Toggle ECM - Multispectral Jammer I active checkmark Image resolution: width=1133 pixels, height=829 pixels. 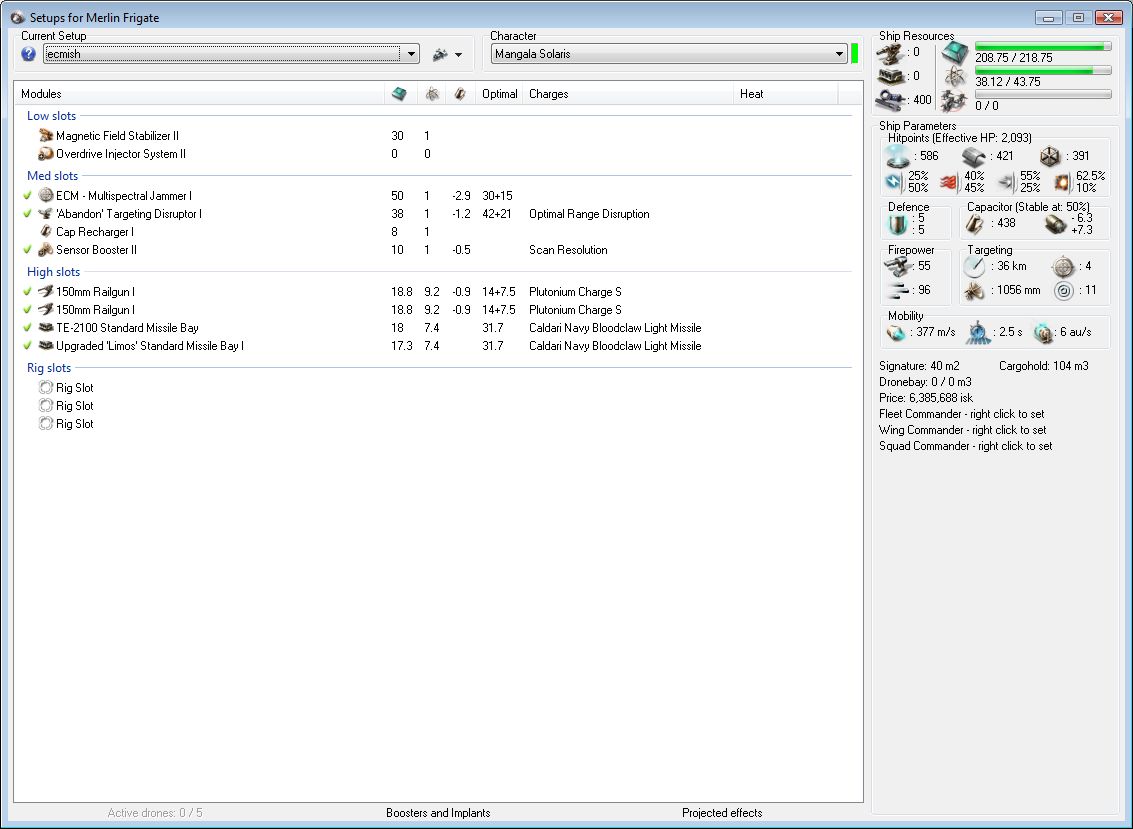click(x=28, y=196)
